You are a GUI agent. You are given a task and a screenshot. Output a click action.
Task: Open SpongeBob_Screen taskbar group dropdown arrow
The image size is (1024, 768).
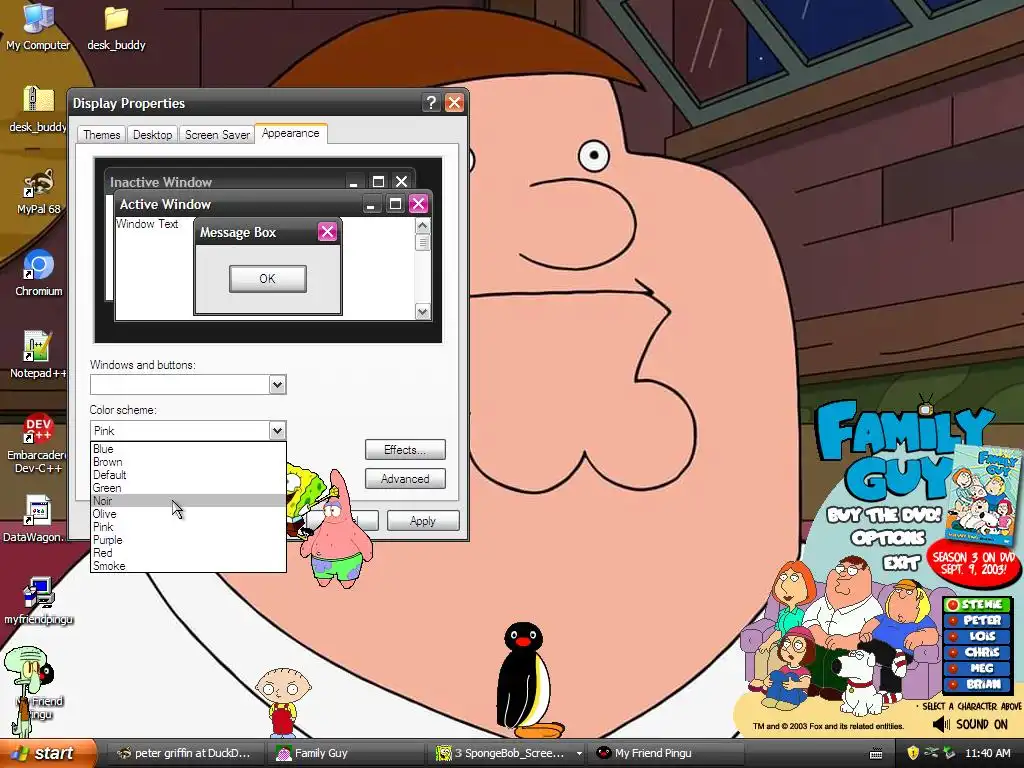tap(579, 753)
